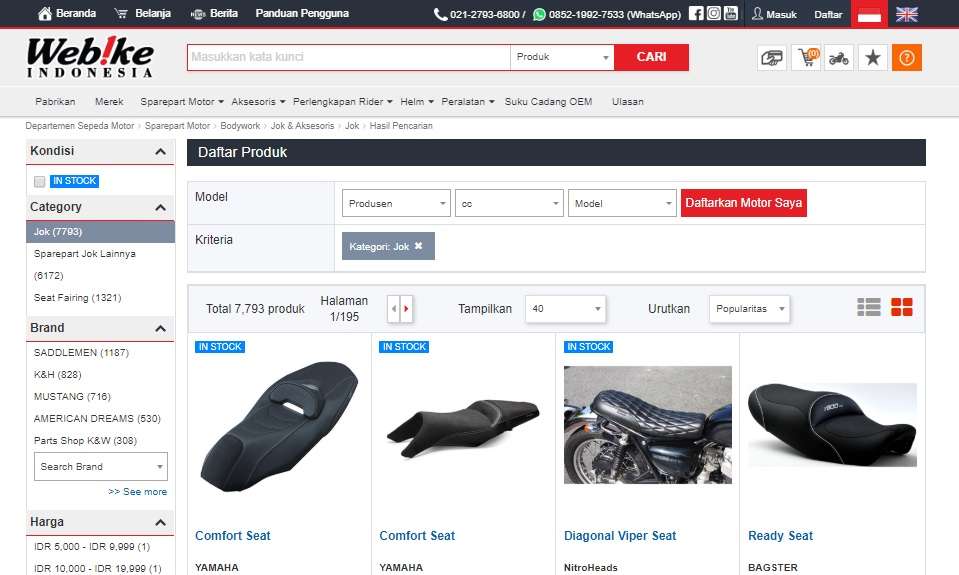Open Helm menu
Viewport: 959px width, 575px height.
point(417,102)
